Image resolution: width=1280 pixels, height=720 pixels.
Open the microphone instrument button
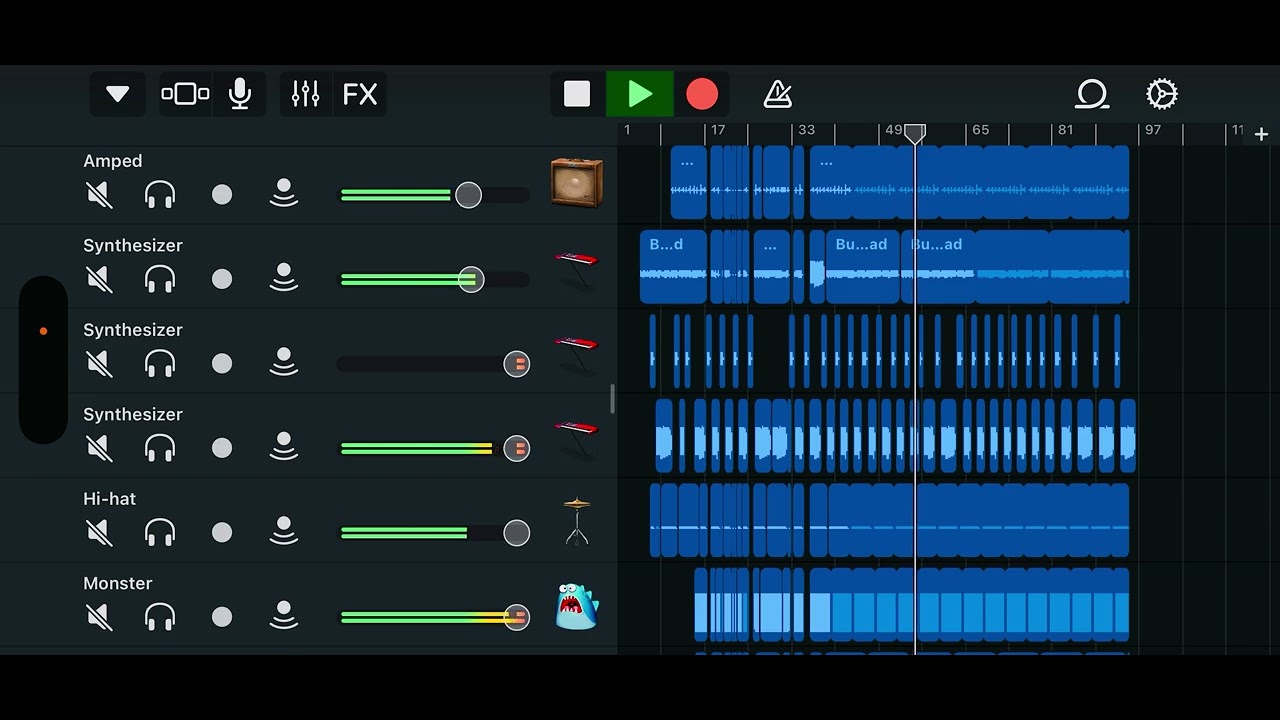(239, 94)
